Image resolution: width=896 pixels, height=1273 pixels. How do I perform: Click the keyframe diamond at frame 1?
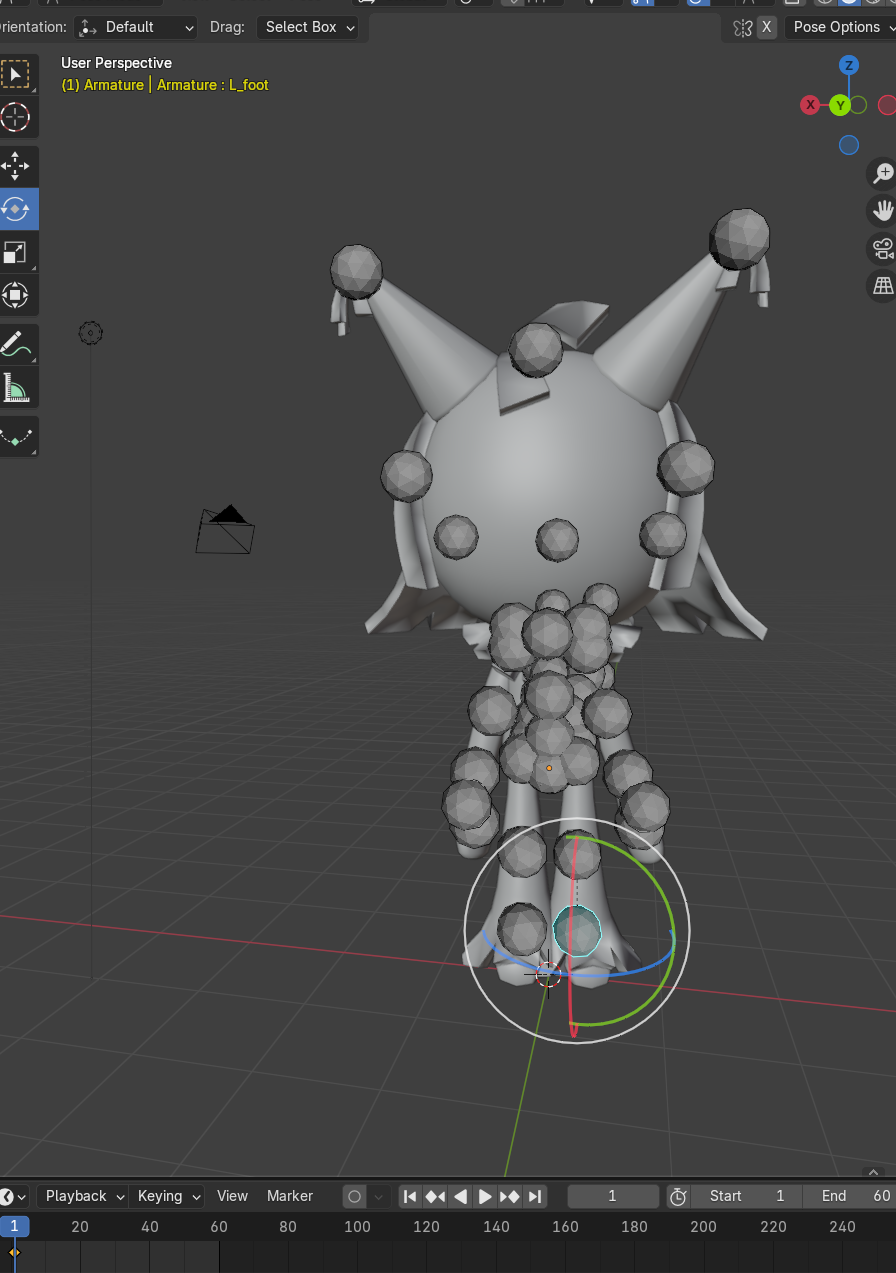[14, 1252]
